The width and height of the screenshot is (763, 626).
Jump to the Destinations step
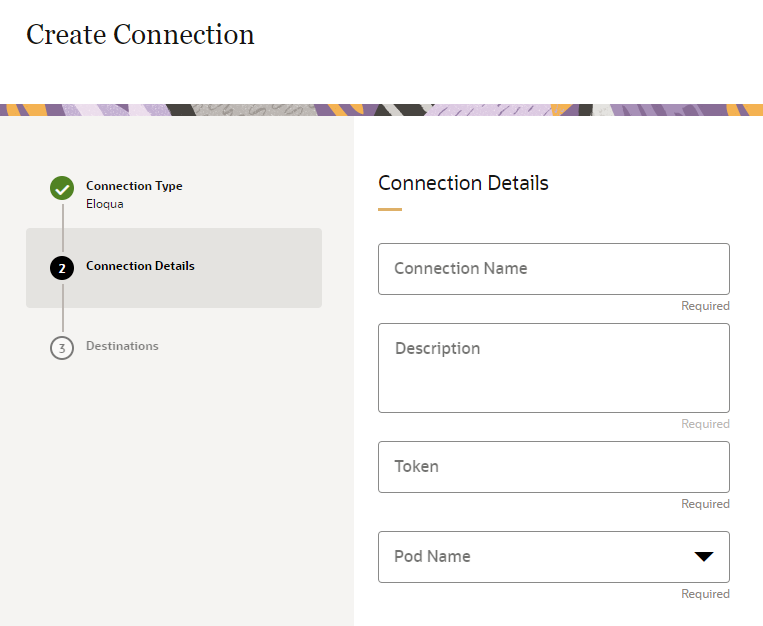click(122, 346)
